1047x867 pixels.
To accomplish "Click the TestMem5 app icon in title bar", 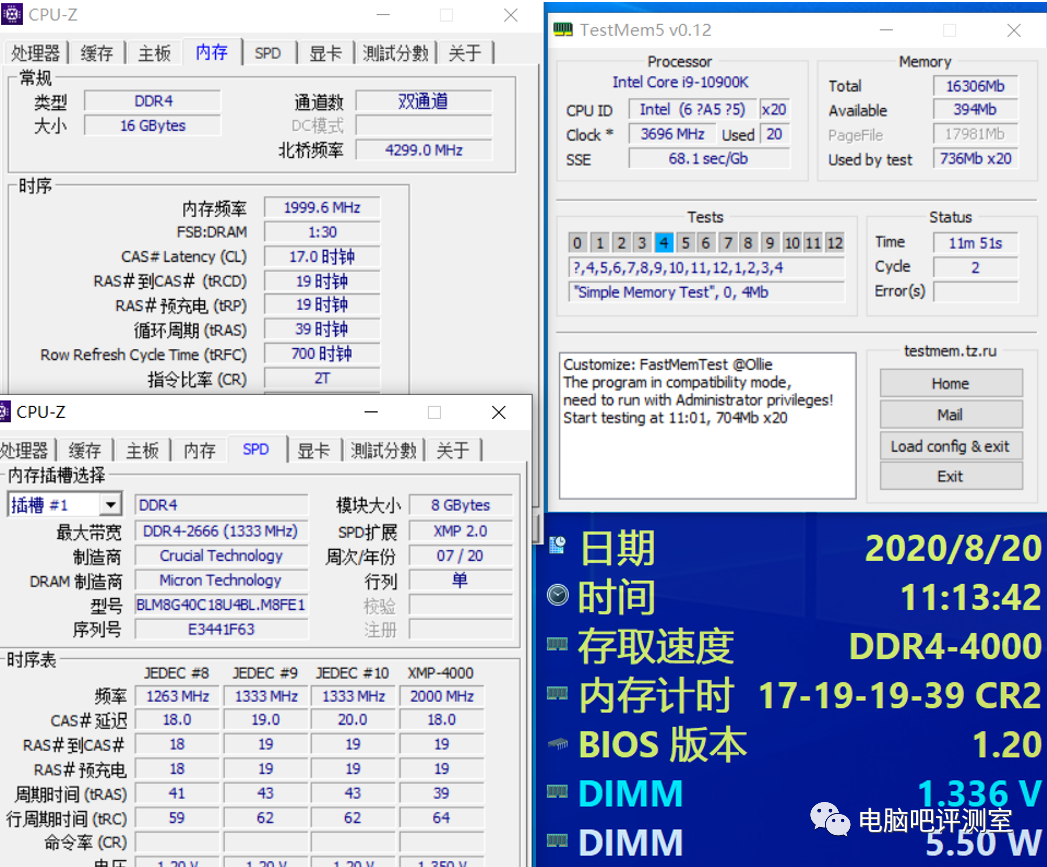I will (563, 30).
